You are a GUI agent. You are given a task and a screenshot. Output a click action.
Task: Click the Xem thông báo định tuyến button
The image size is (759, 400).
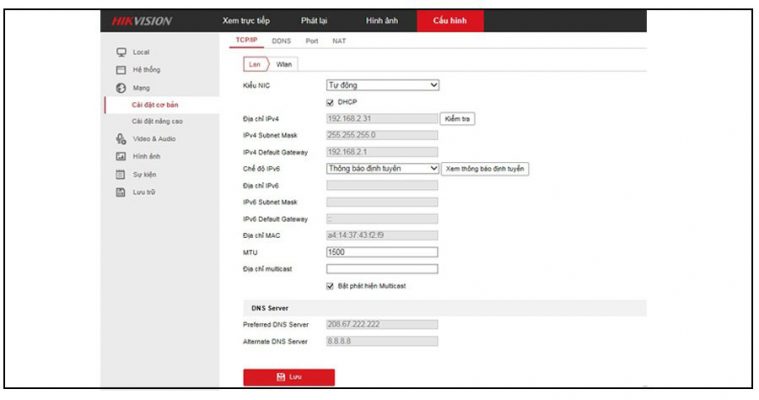click(x=485, y=169)
